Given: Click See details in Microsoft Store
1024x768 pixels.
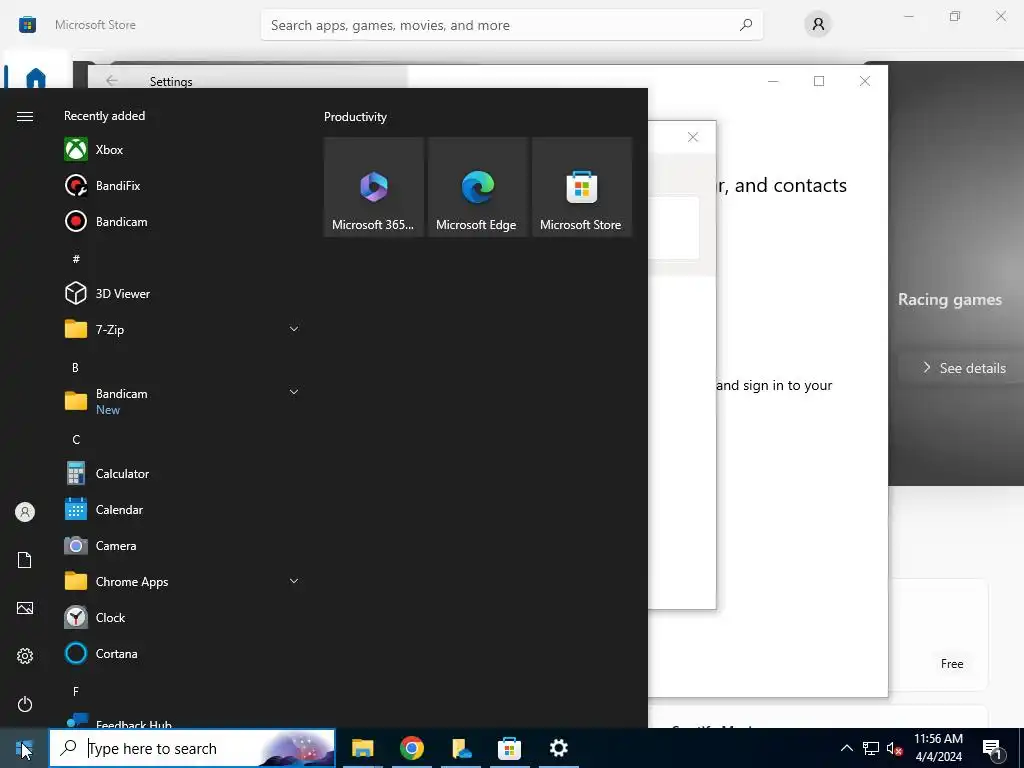Looking at the screenshot, I should coord(964,368).
